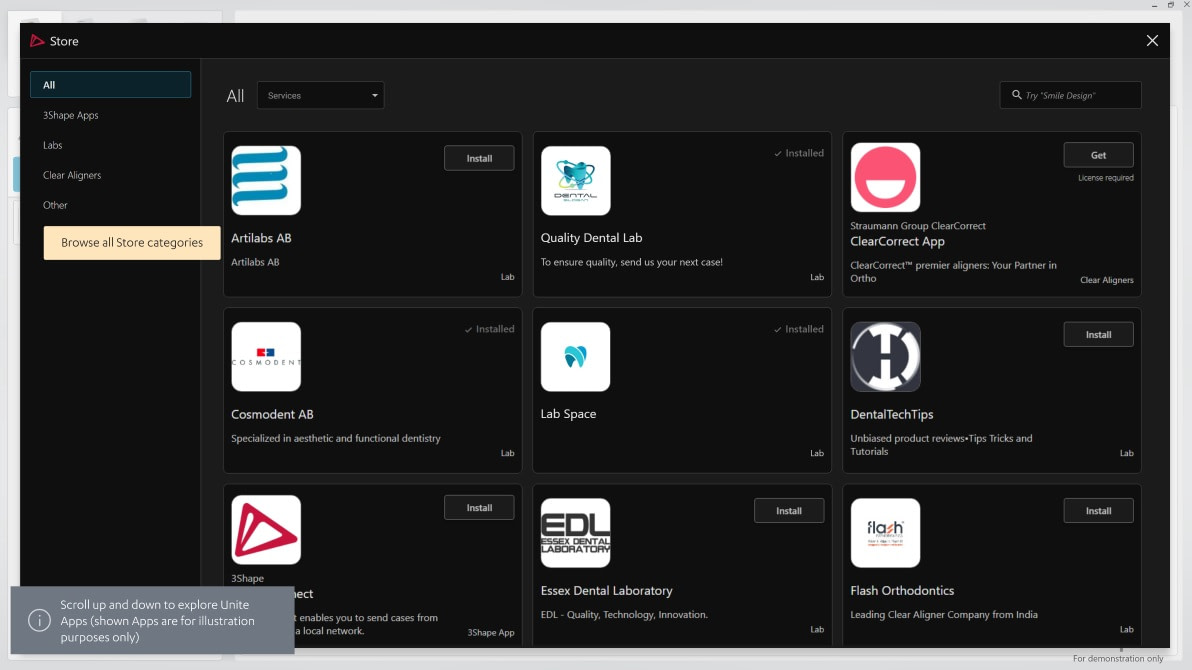
Task: Install the Artilabs AB app
Action: [479, 157]
